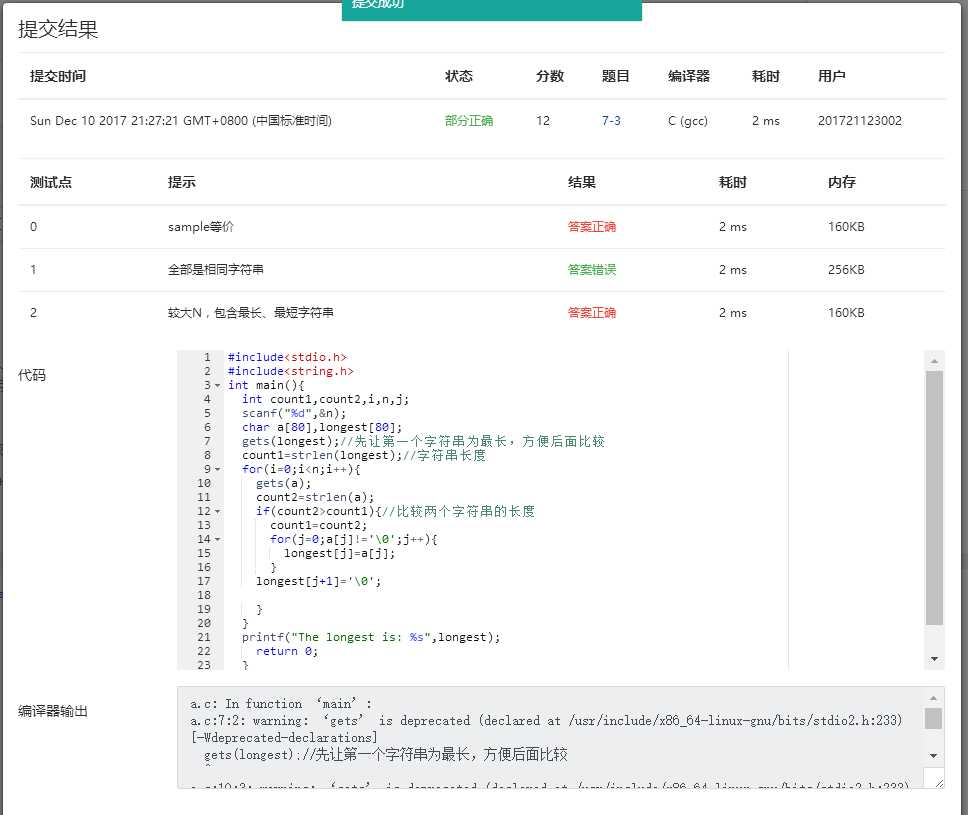This screenshot has height=815, width=968.
Task: Open problem link 7-3
Action: pyautogui.click(x=611, y=120)
